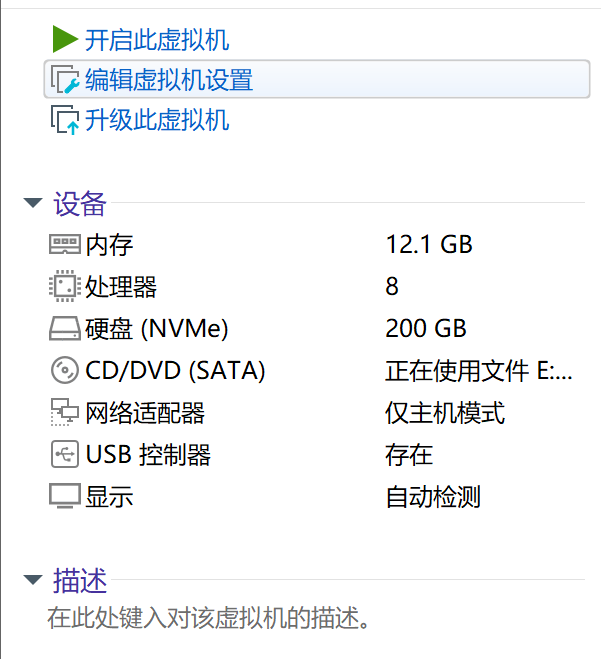Image resolution: width=601 pixels, height=659 pixels.
Task: Select the network adapter icon
Action: tap(65, 412)
